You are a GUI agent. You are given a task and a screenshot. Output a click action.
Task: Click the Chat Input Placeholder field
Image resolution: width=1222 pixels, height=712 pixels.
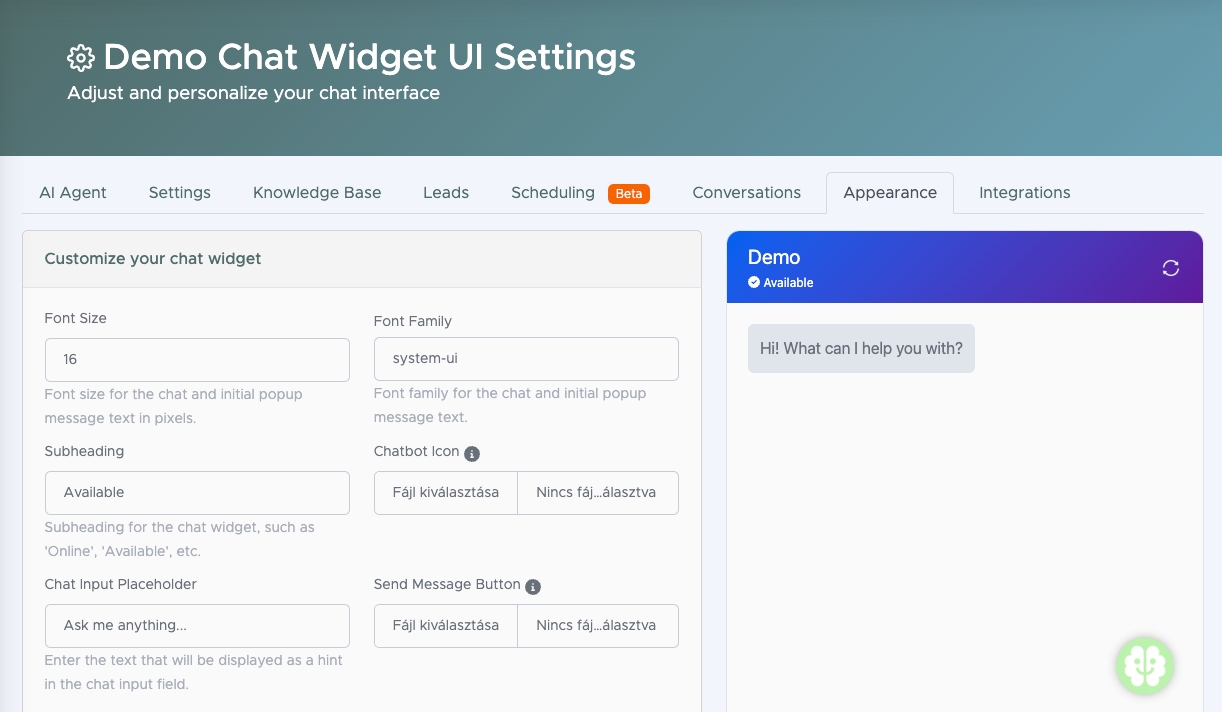click(197, 626)
